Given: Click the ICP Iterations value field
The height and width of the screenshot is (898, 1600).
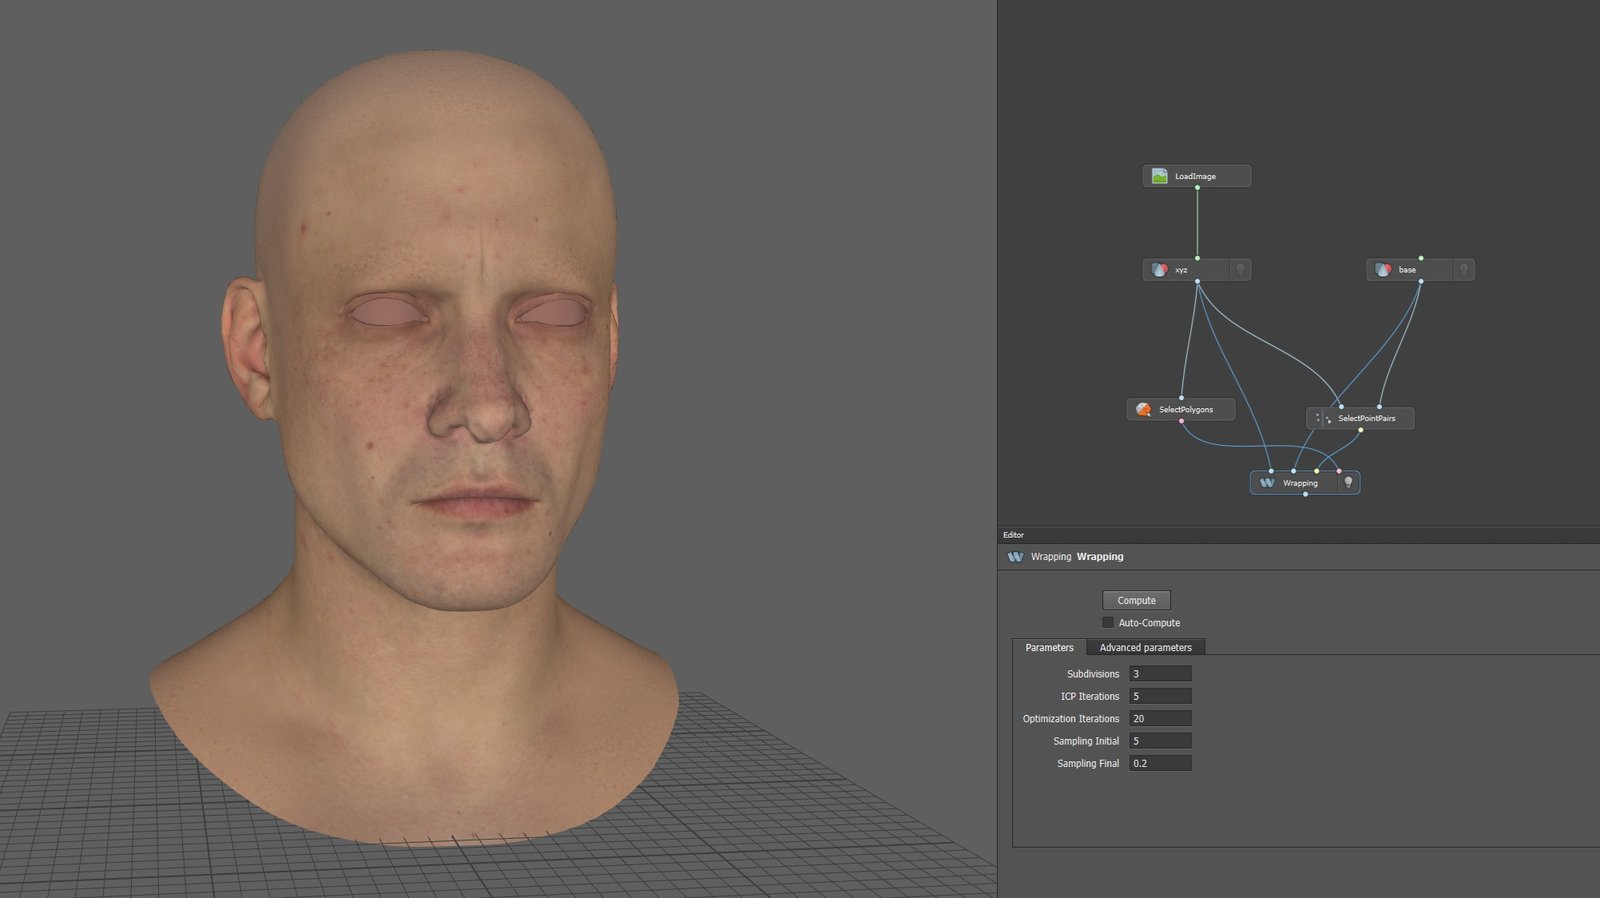Looking at the screenshot, I should 1160,697.
